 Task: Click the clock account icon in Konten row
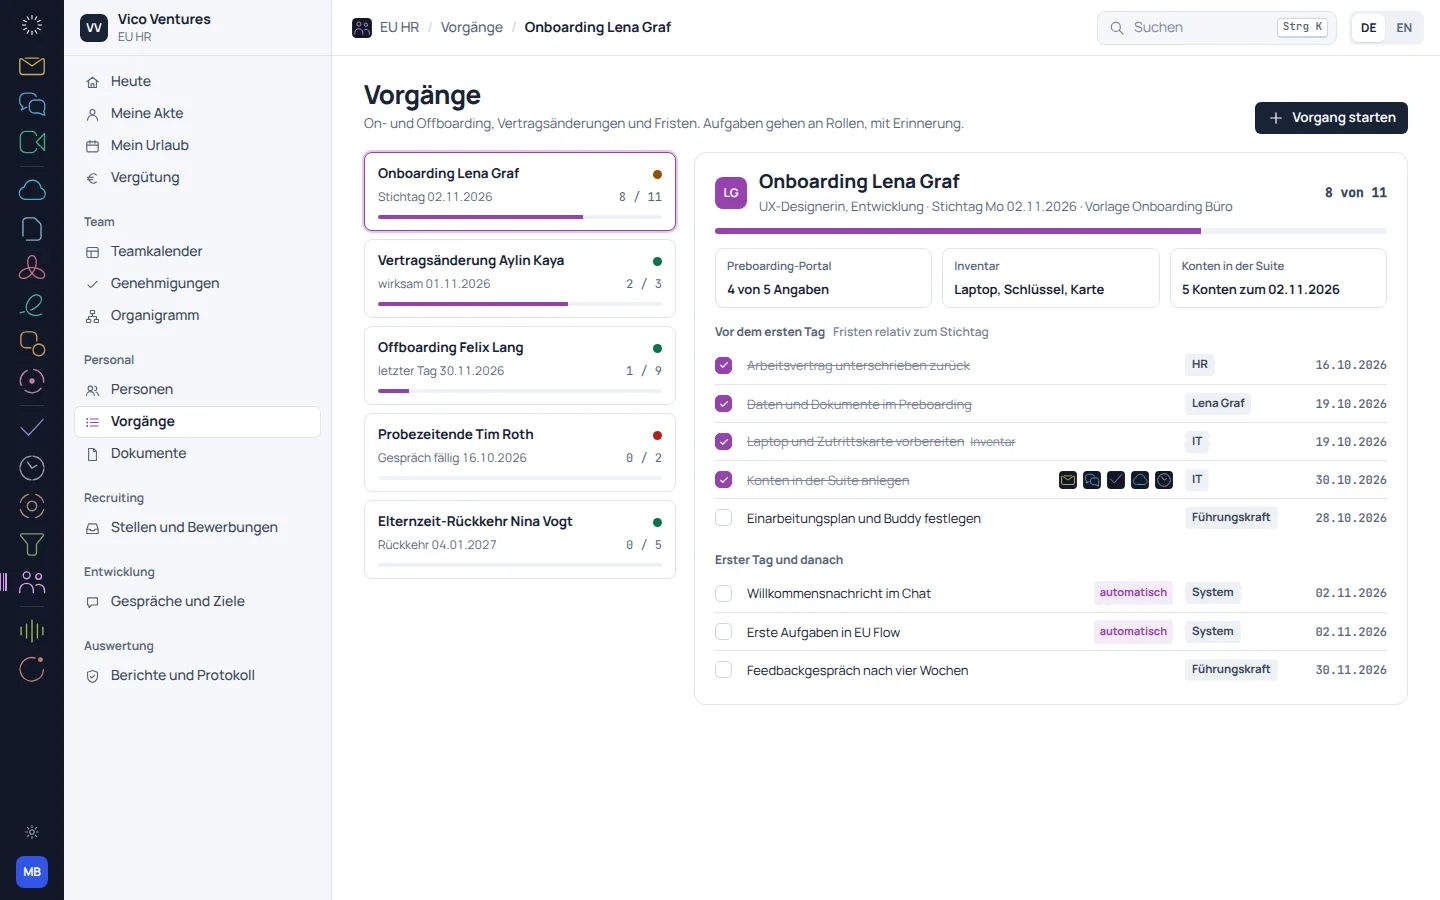1164,480
